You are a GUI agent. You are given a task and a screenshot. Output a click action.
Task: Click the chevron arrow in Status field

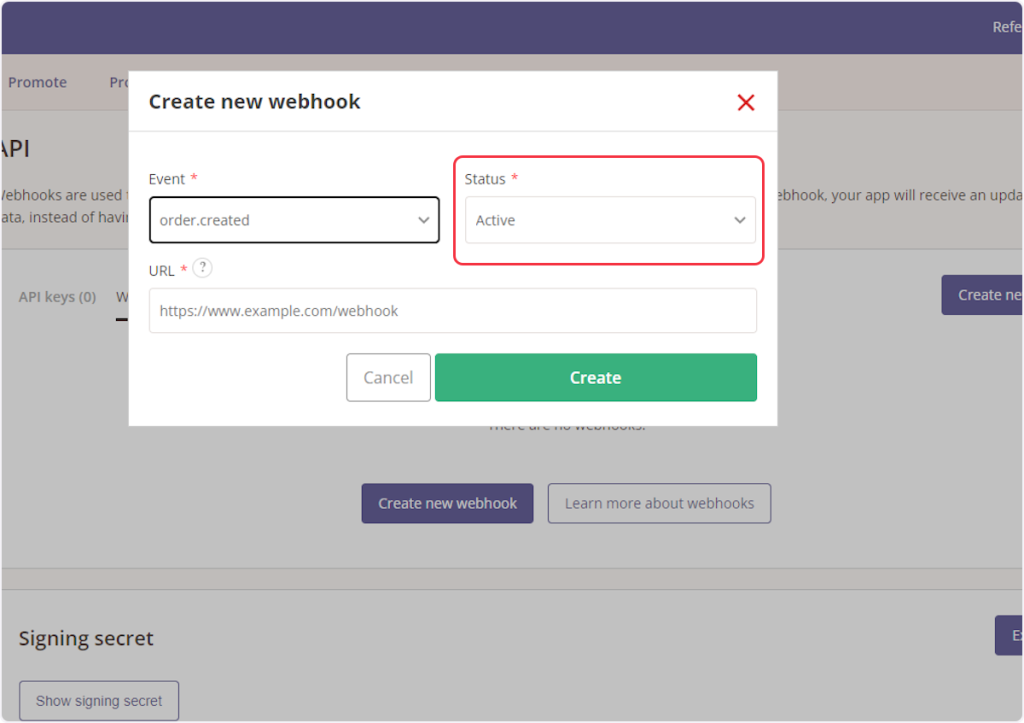tap(740, 220)
